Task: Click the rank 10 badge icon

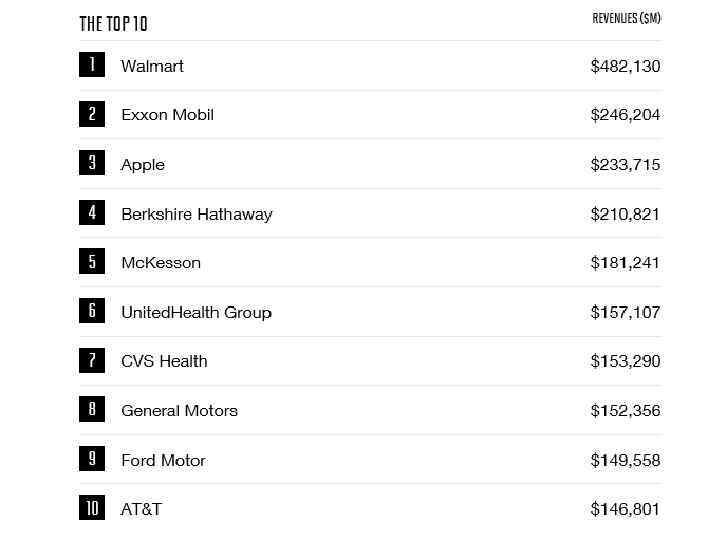Action: coord(92,508)
